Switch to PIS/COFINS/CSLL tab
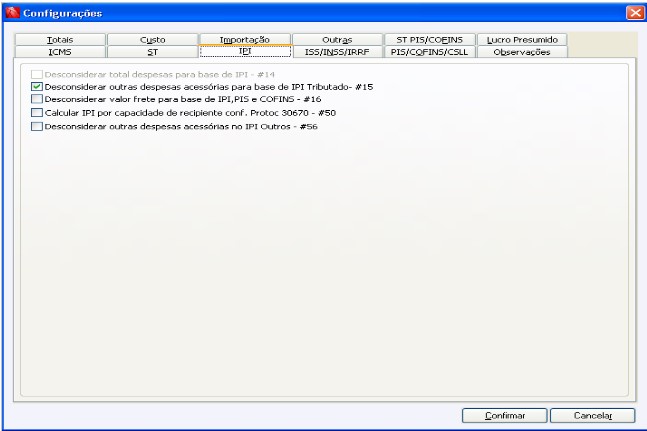This screenshot has height=431, width=647. pos(430,52)
